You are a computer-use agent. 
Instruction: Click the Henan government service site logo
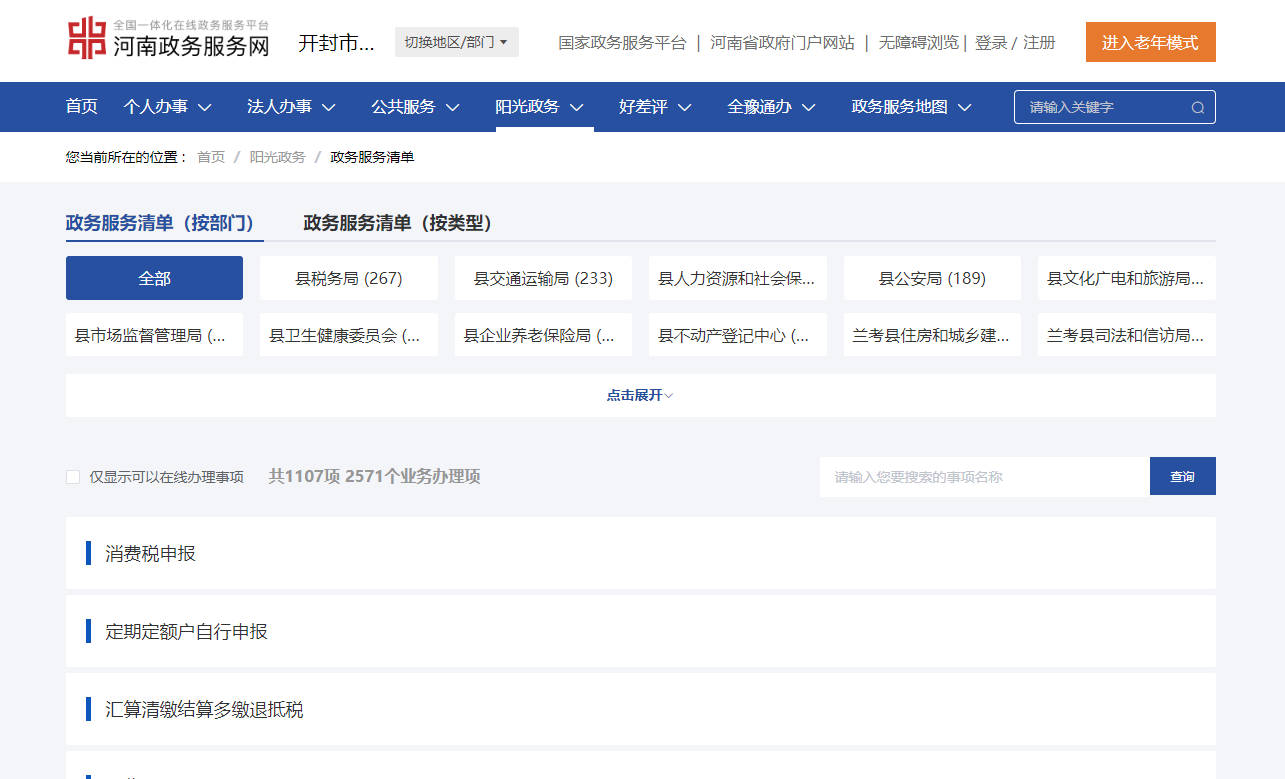click(x=168, y=40)
